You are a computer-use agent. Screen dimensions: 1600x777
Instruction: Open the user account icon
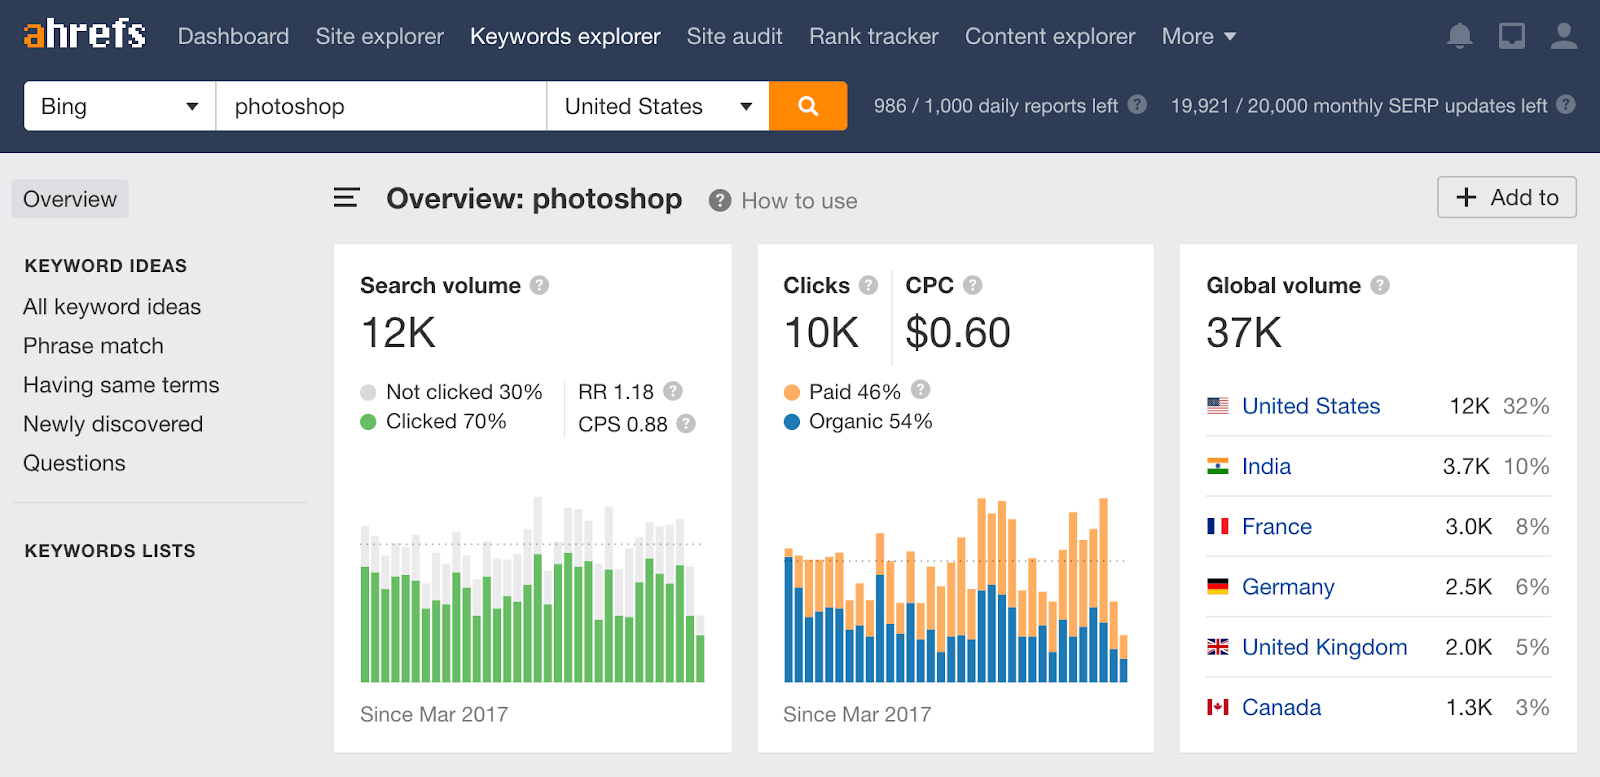point(1563,36)
